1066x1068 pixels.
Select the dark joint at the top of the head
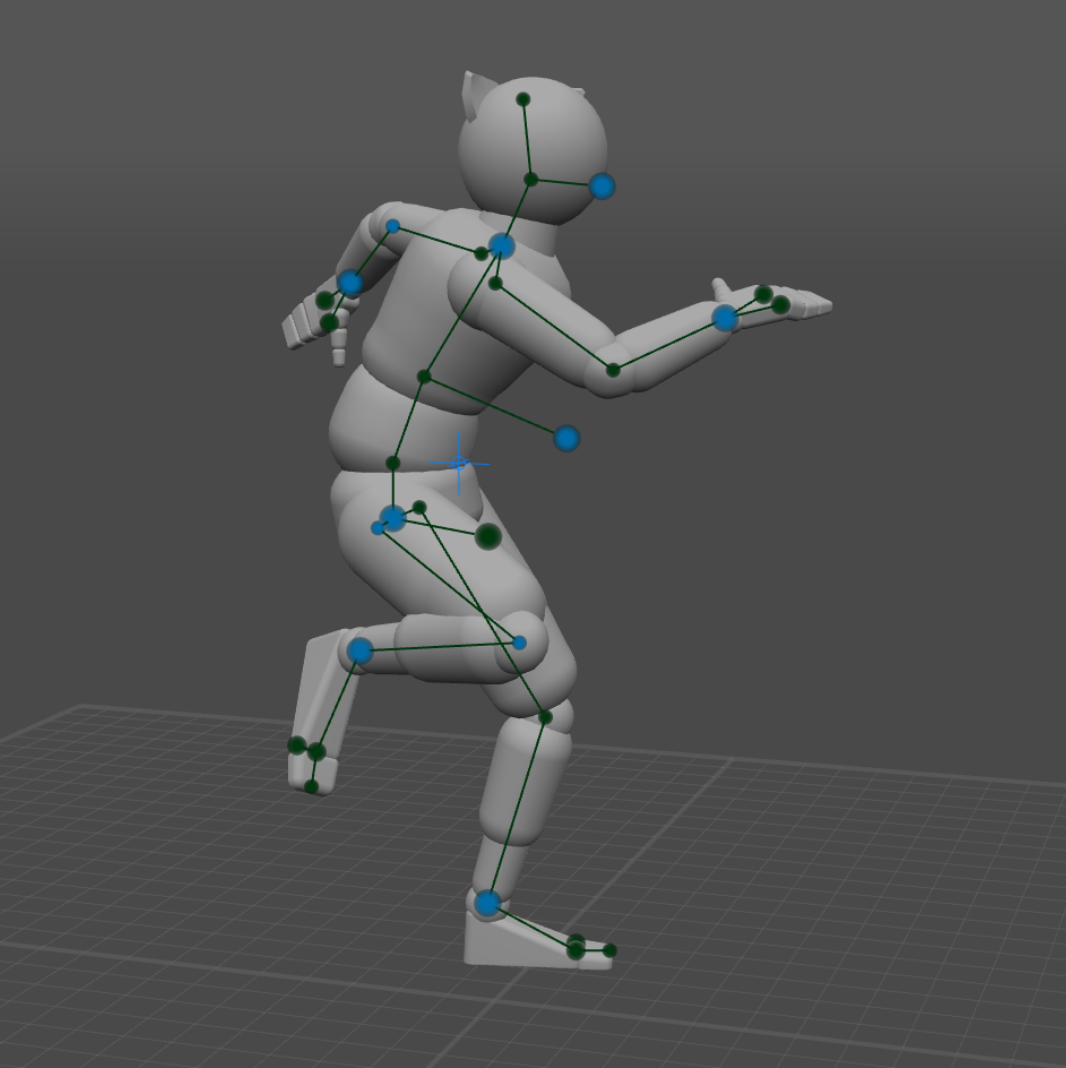click(523, 99)
